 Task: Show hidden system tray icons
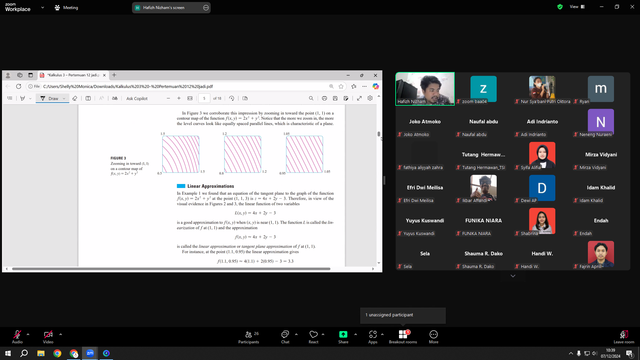570,353
